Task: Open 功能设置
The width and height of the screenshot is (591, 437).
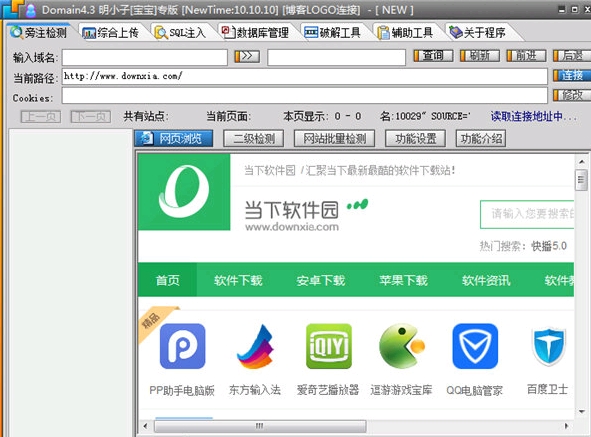Action: (415, 138)
